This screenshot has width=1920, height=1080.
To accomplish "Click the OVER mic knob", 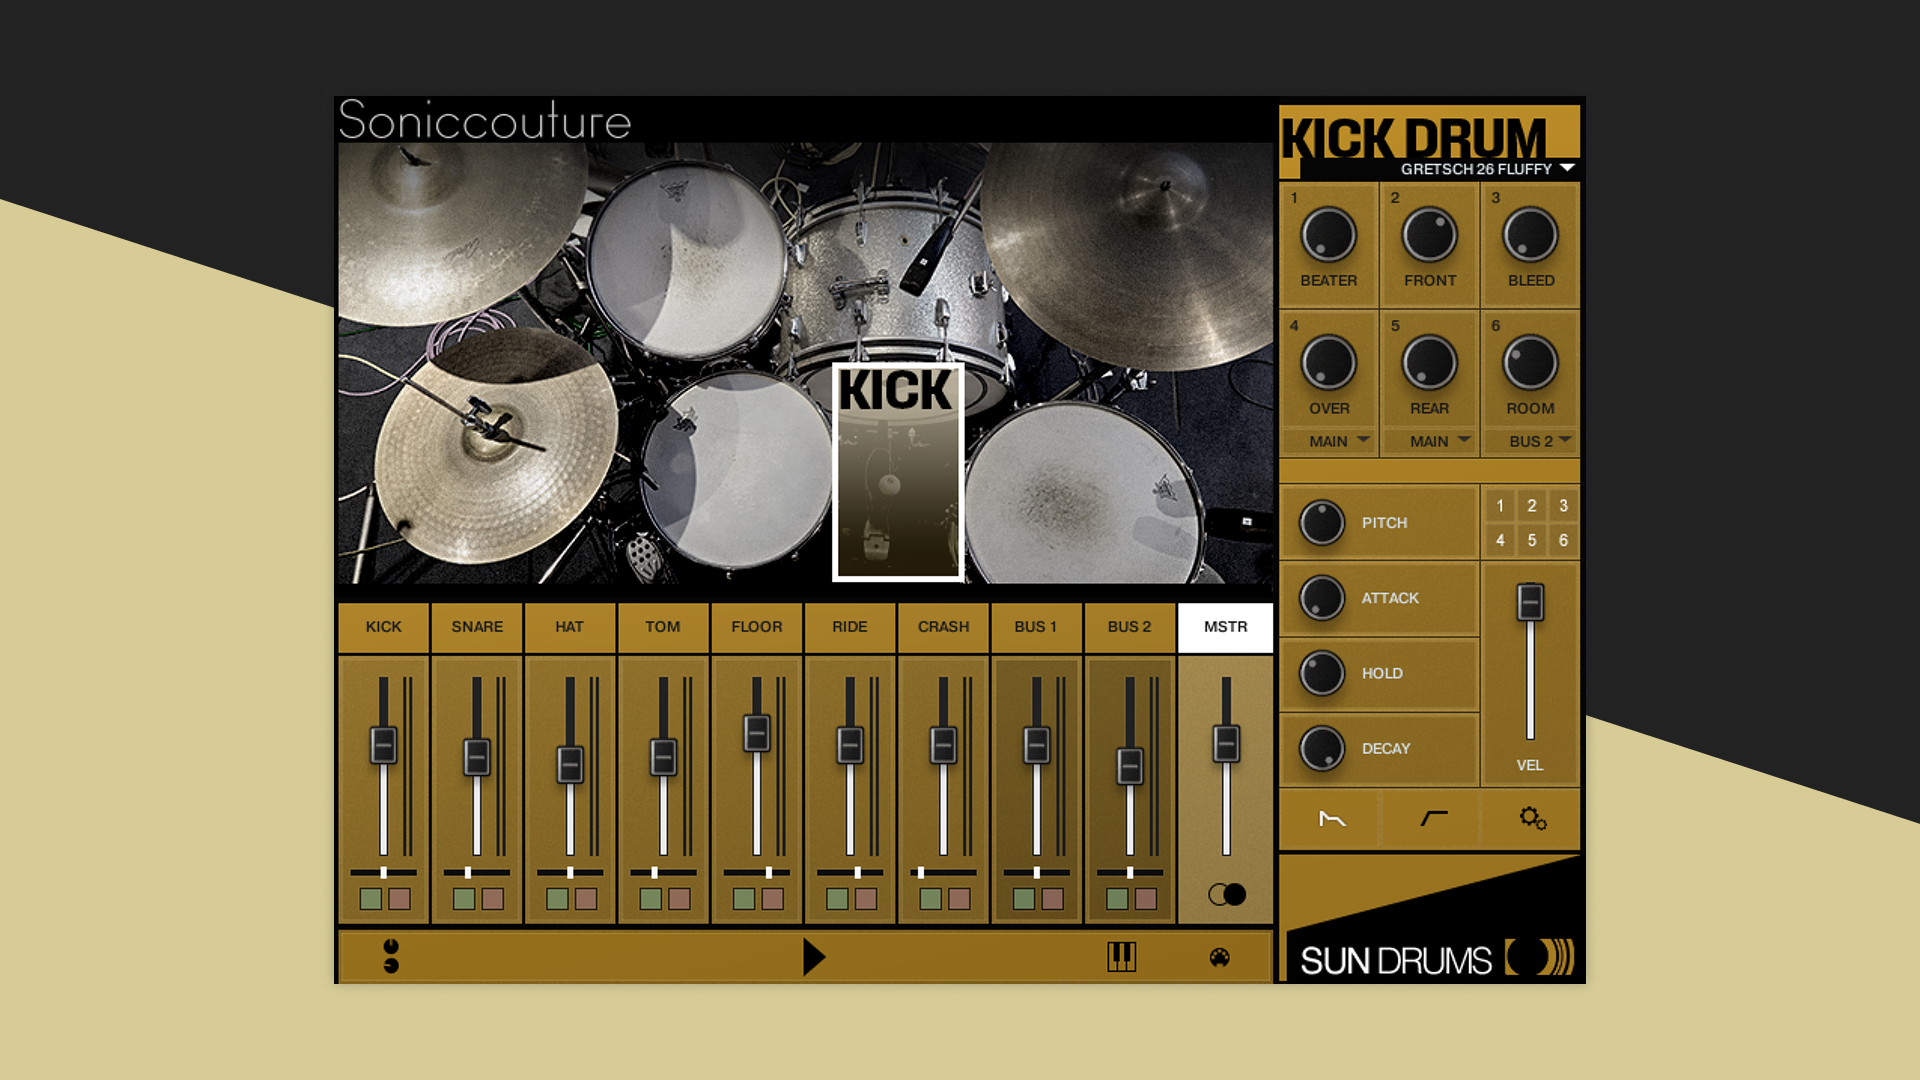I will coord(1328,362).
